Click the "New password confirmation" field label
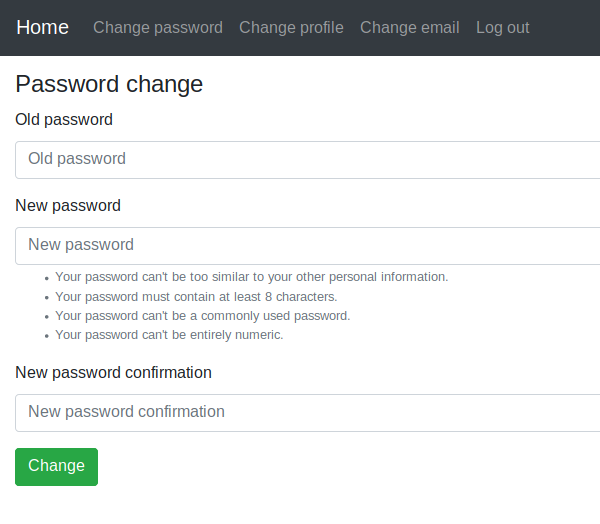This screenshot has height=524, width=600. pos(113,373)
